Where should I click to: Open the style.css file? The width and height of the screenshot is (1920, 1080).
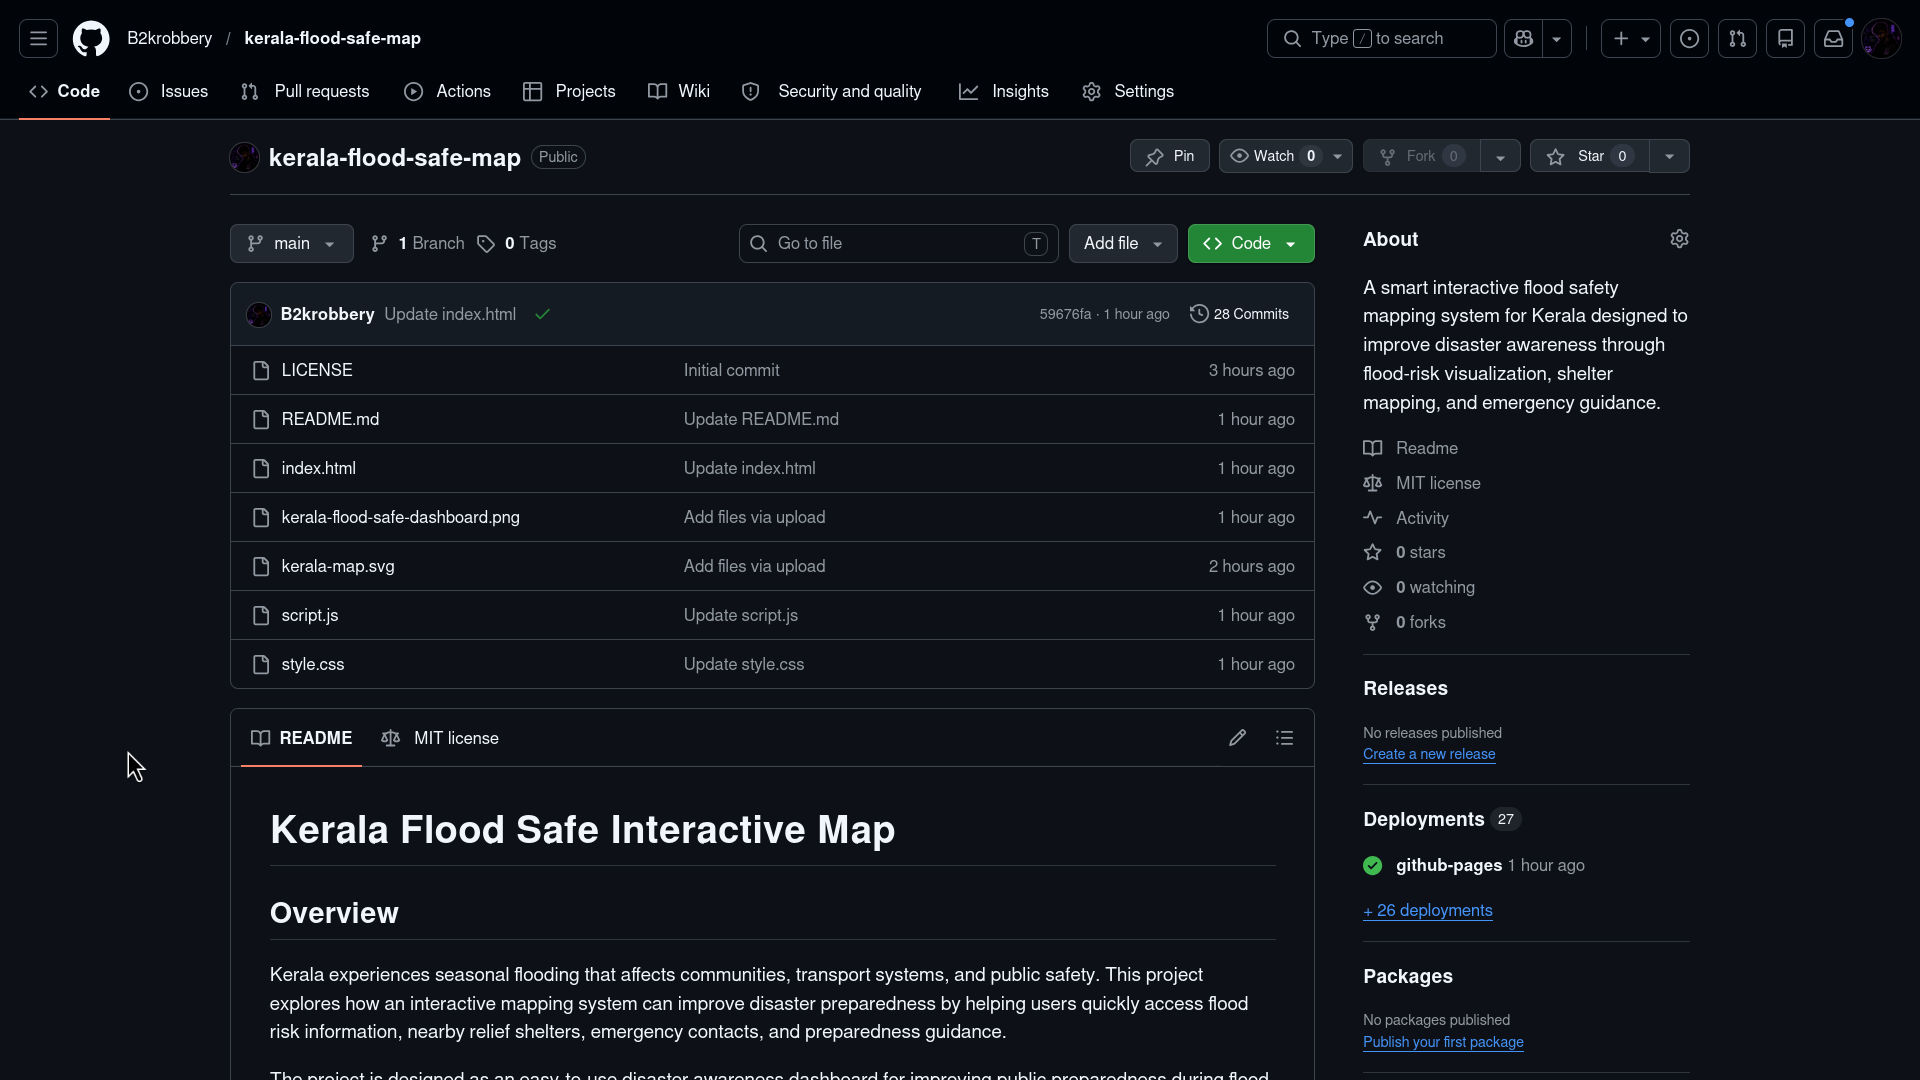tap(312, 664)
